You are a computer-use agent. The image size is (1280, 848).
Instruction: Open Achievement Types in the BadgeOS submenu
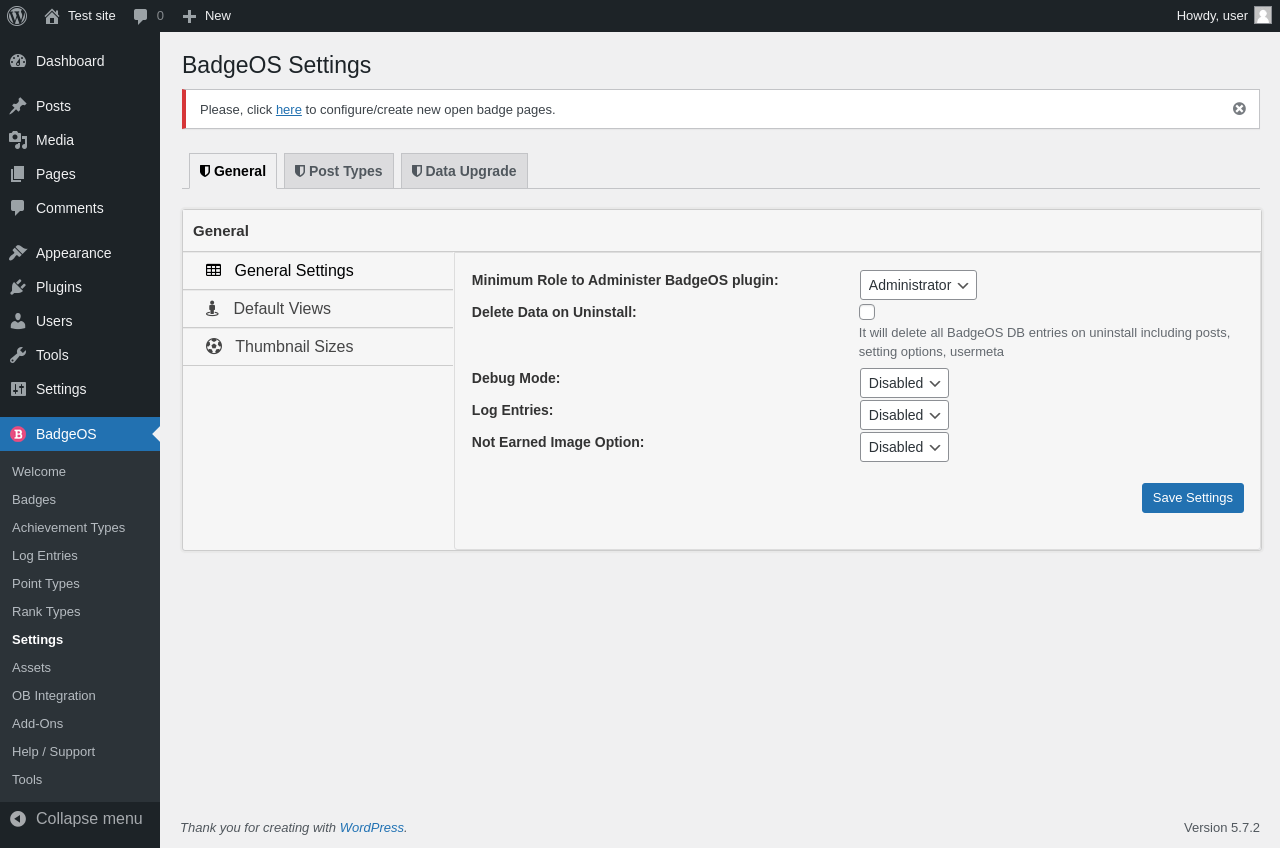coord(68,527)
